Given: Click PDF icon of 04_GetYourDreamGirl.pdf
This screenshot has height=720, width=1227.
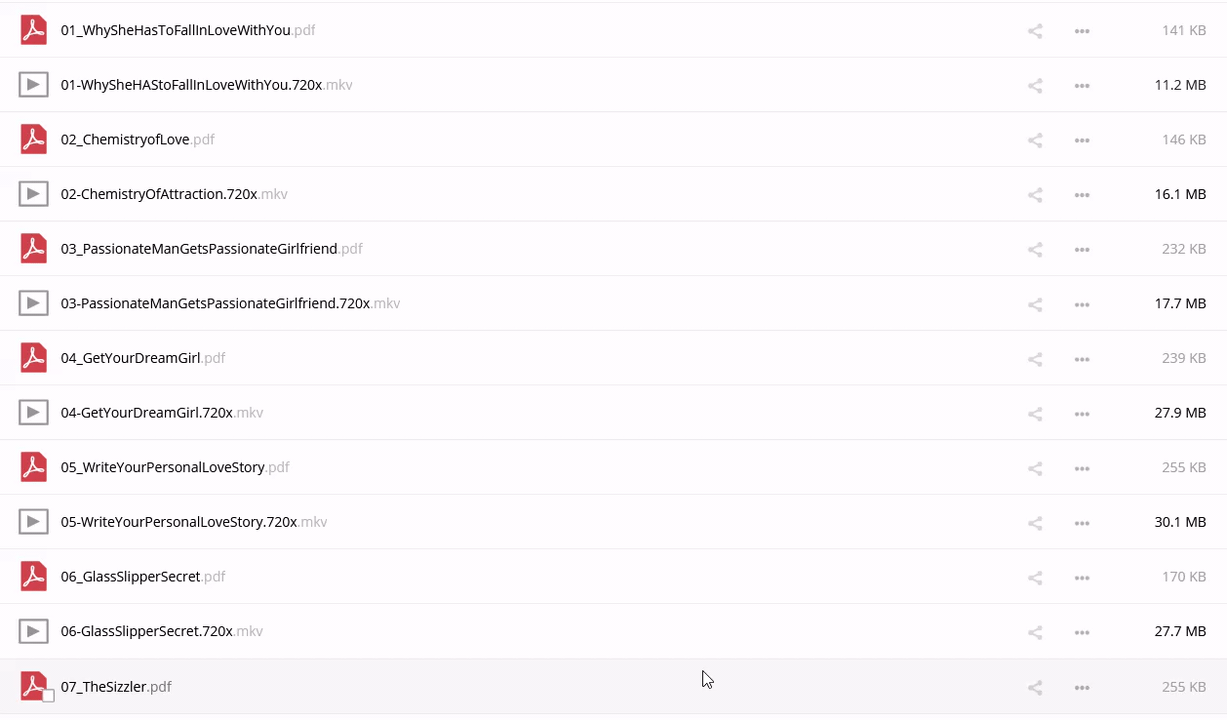Looking at the screenshot, I should click(34, 358).
